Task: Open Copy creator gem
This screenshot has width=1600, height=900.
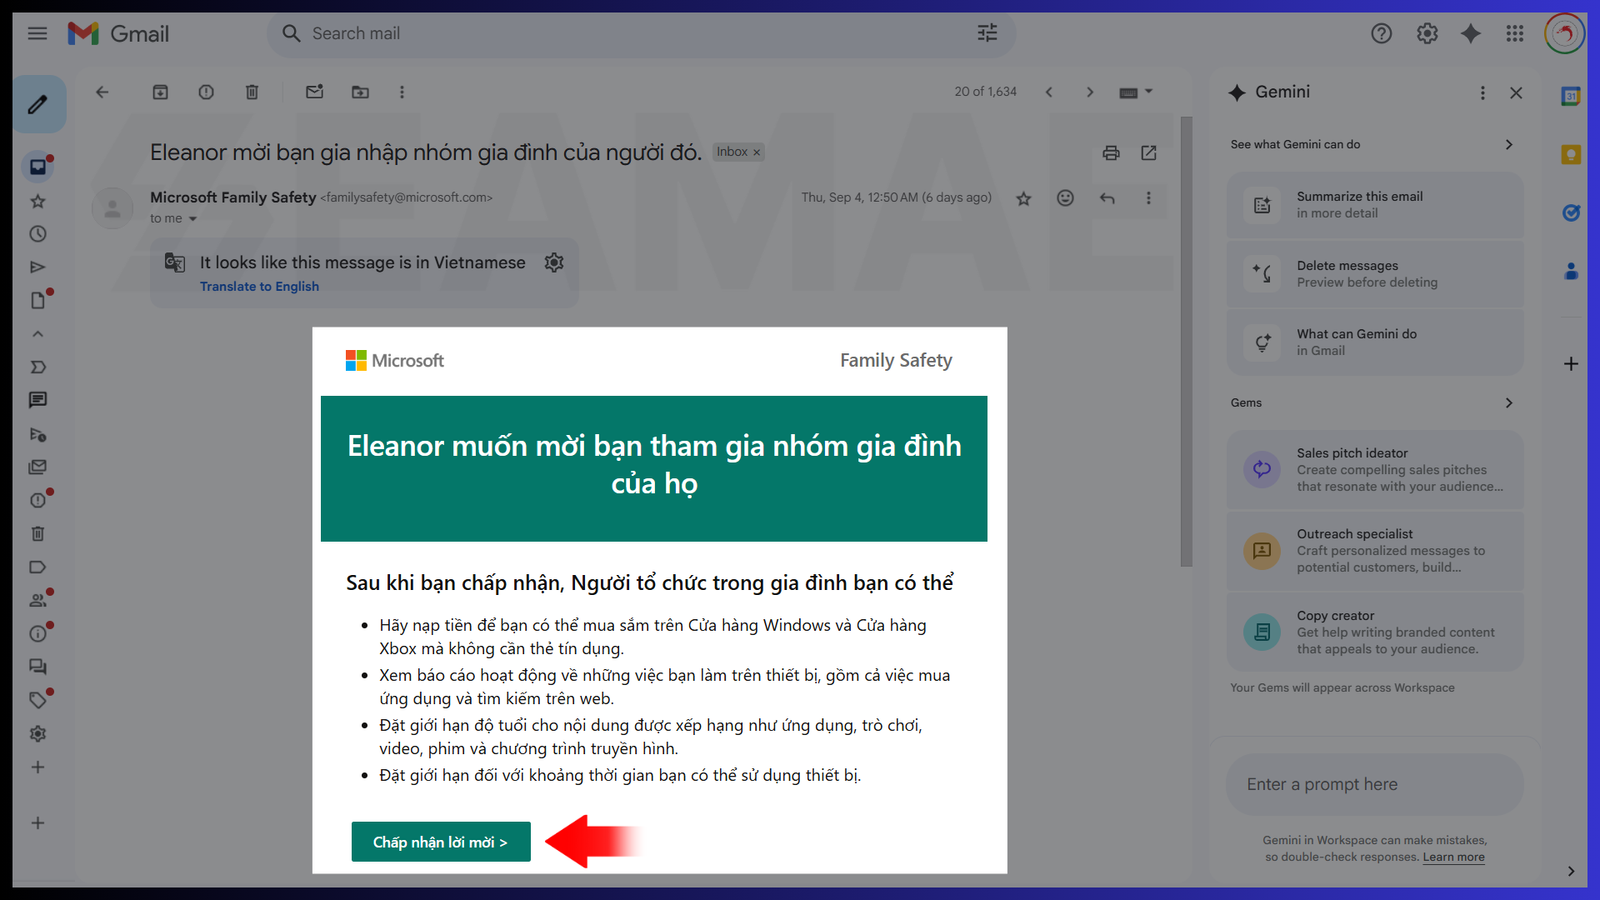Action: 1375,632
